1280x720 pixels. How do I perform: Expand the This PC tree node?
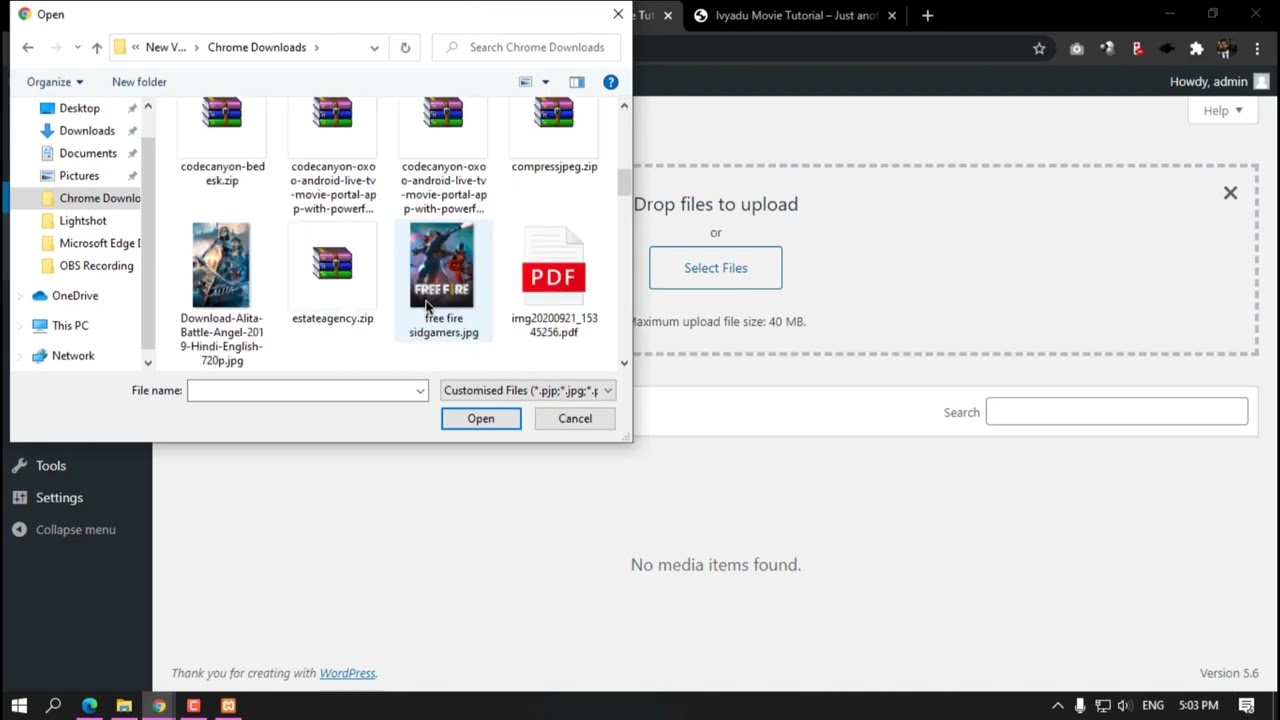click(20, 326)
